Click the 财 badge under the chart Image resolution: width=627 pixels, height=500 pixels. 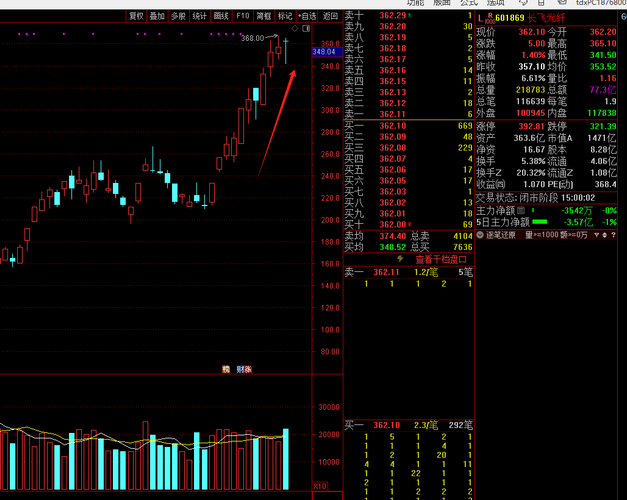tap(240, 369)
